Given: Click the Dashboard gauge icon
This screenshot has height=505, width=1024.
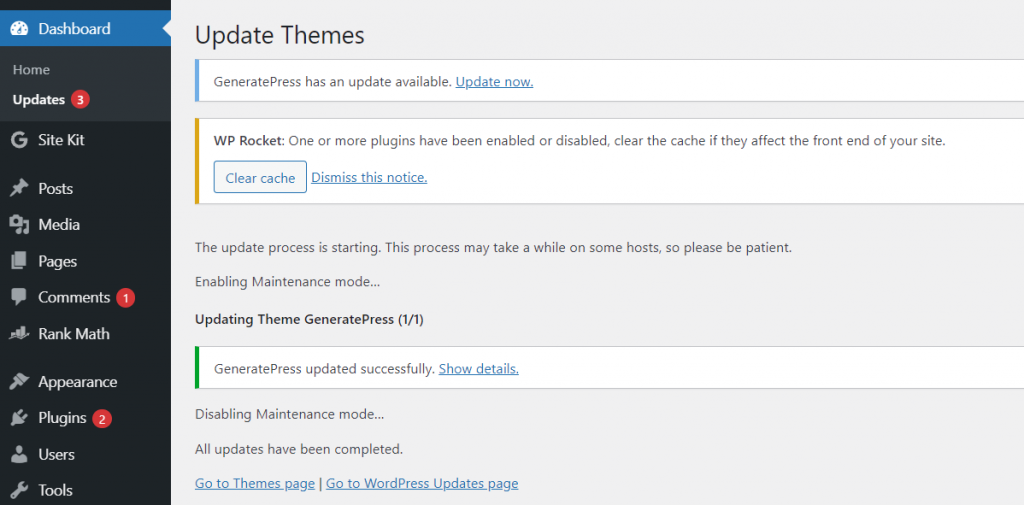Looking at the screenshot, I should 20,29.
